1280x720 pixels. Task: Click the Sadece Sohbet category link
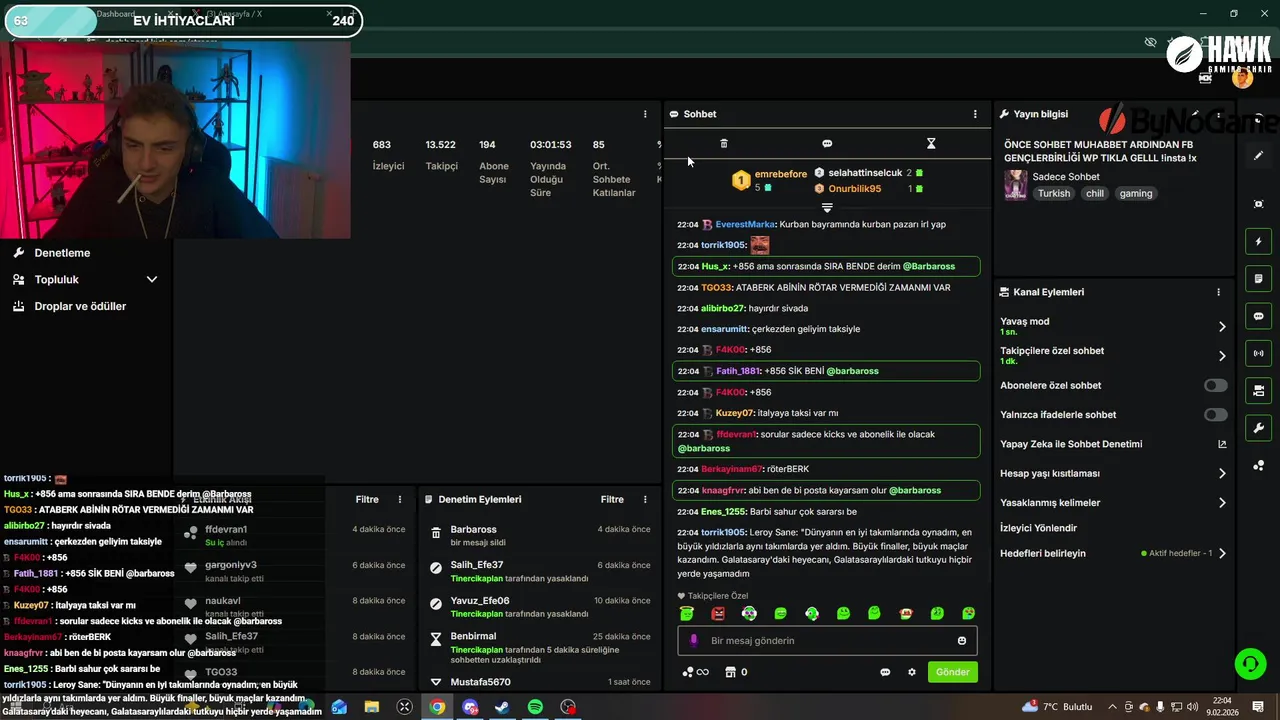tap(1066, 177)
